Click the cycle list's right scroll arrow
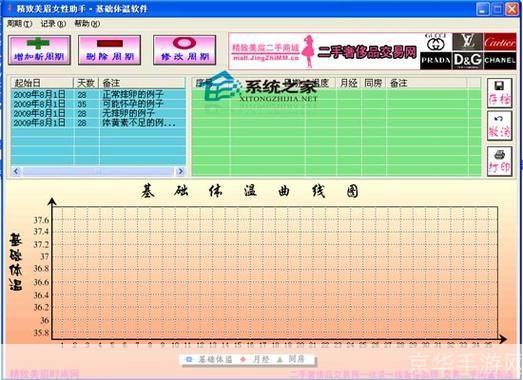The width and height of the screenshot is (523, 380). click(180, 171)
